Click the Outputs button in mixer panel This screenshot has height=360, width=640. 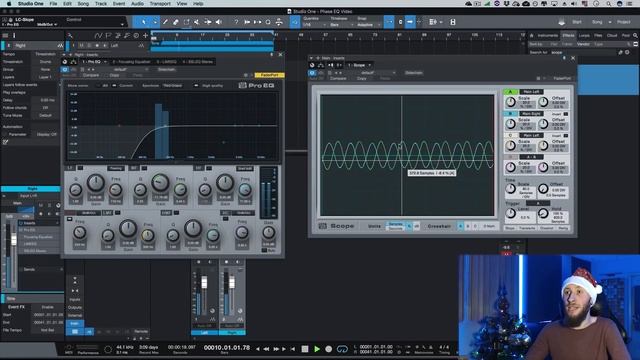click(75, 307)
